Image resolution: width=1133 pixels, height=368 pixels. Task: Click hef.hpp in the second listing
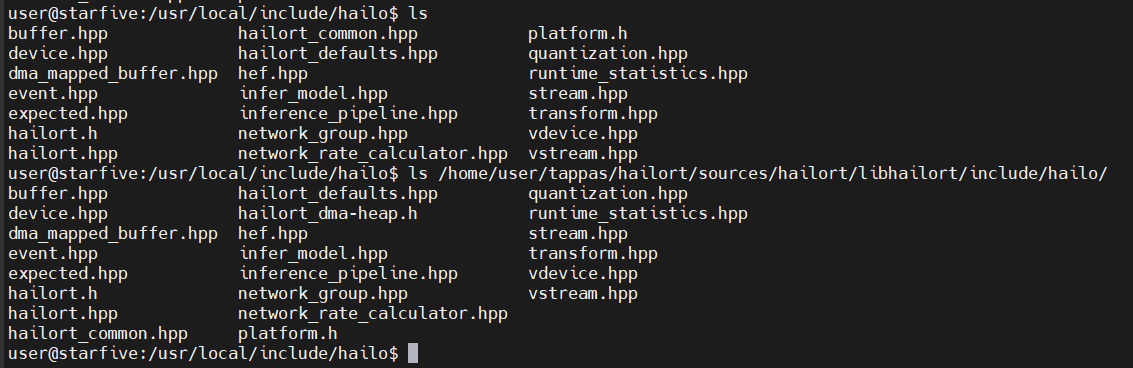[x=272, y=234]
